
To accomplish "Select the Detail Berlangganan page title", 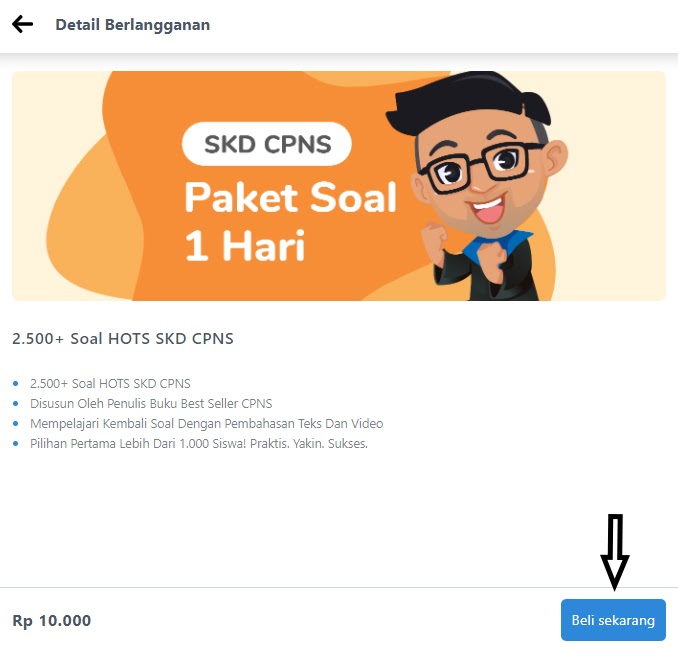I will point(133,25).
